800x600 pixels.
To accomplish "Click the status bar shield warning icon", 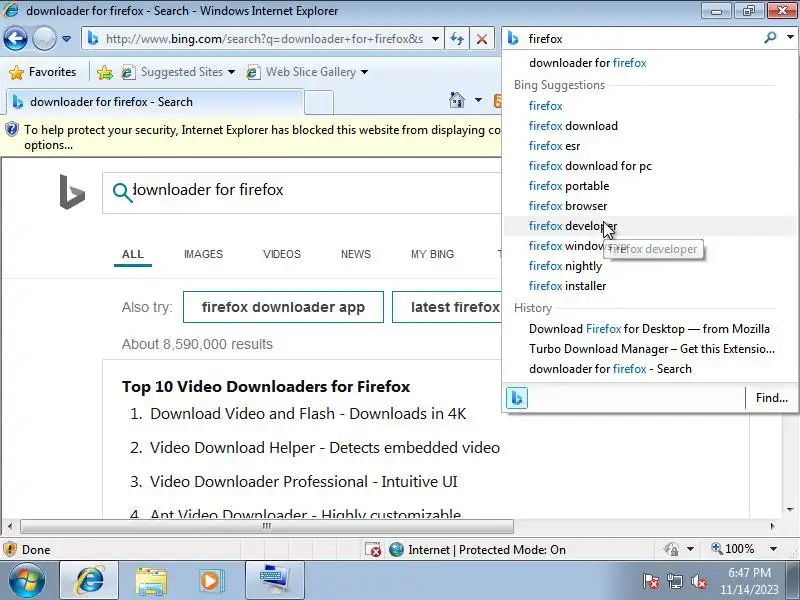I will (x=10, y=549).
